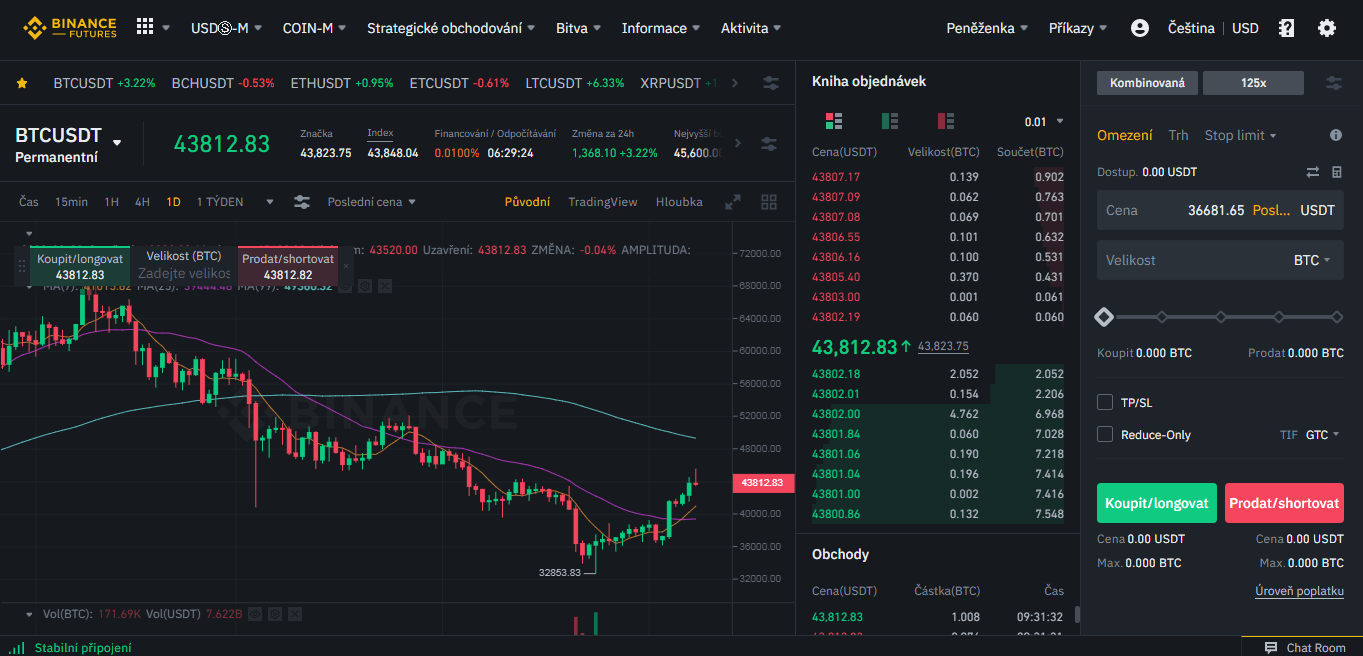Click the quick trade panel drag handle

pos(21,266)
